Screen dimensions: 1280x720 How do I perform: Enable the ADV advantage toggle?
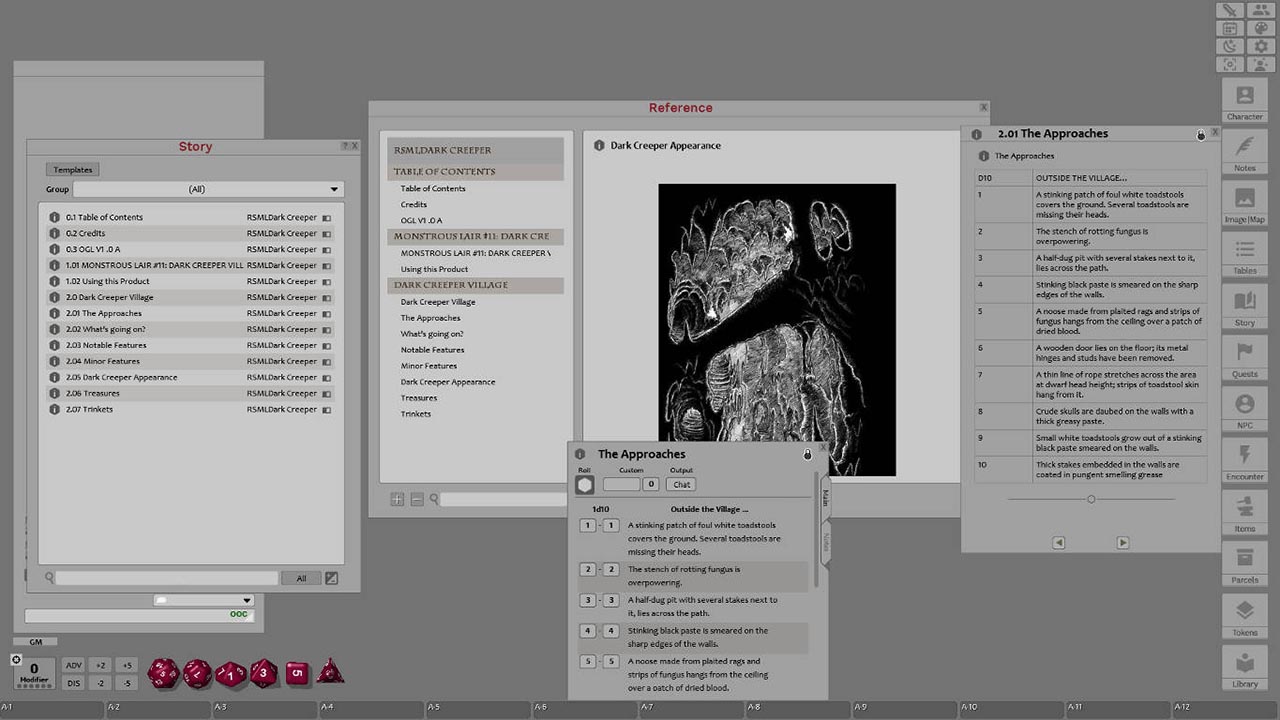(75, 666)
